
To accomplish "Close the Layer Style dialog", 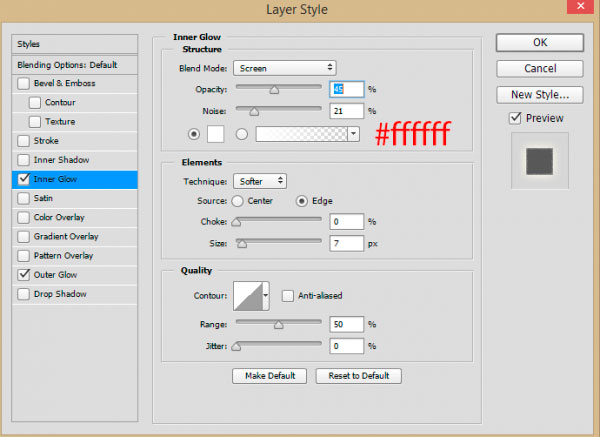I will [x=580, y=6].
